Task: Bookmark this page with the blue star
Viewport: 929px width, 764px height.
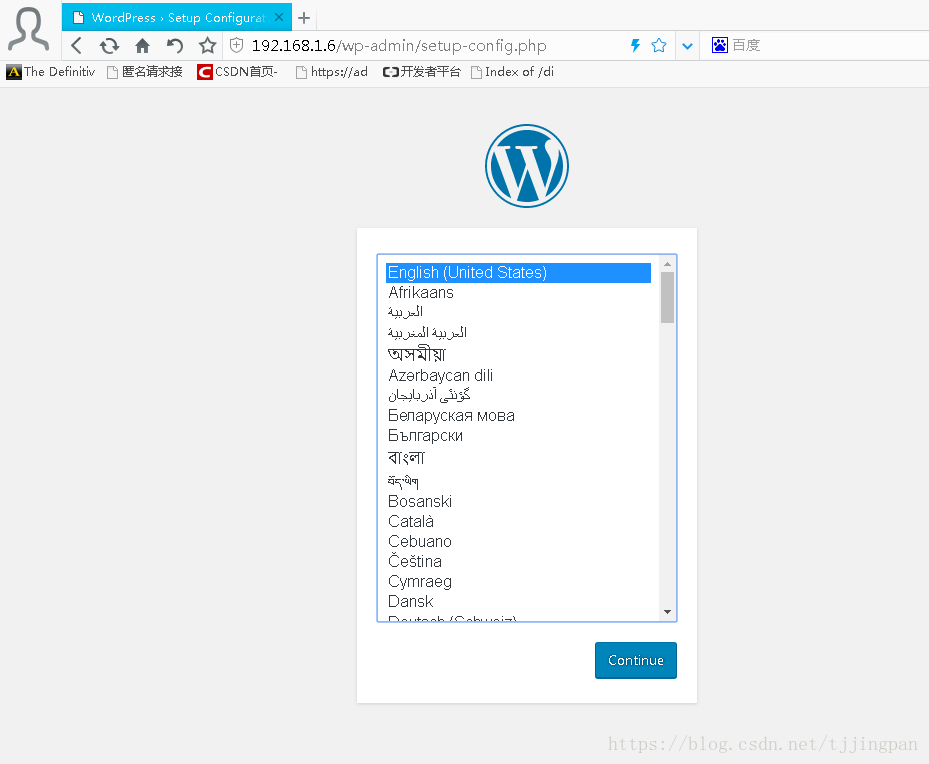Action: [x=659, y=45]
